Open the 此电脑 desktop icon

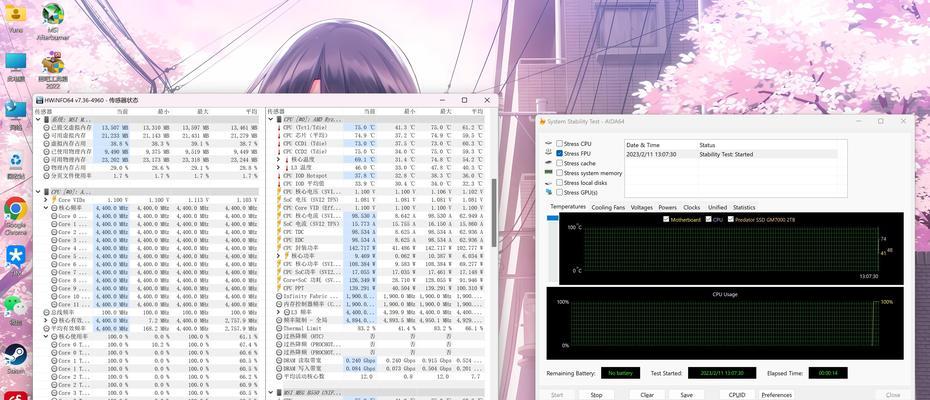click(x=15, y=67)
